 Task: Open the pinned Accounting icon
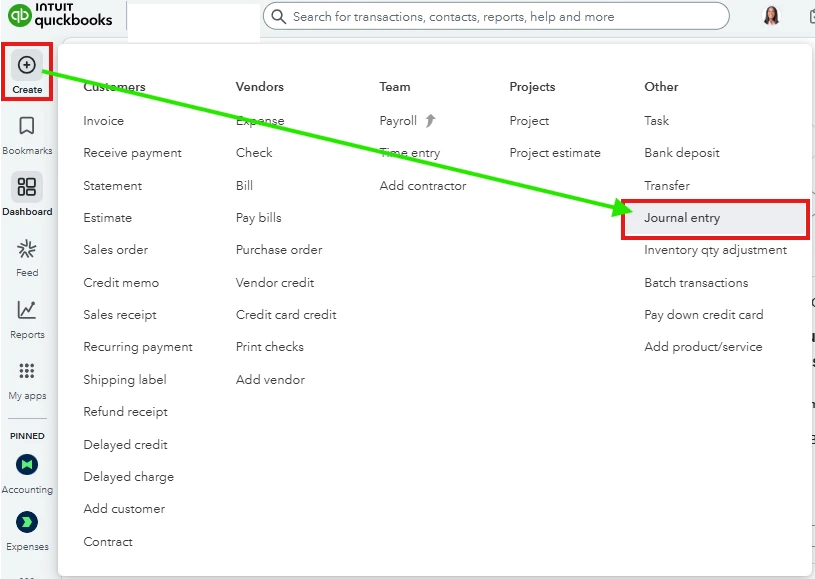27,464
